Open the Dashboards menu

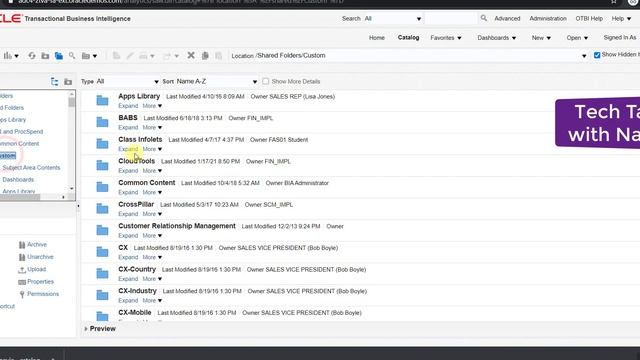[497, 38]
